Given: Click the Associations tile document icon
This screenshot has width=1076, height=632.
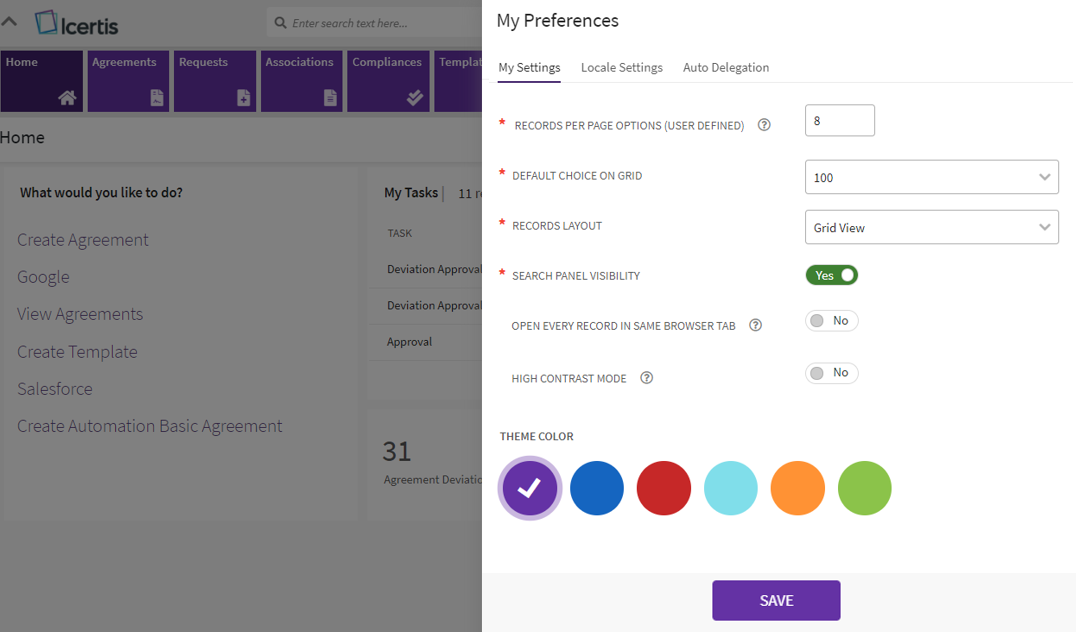Looking at the screenshot, I should point(330,97).
